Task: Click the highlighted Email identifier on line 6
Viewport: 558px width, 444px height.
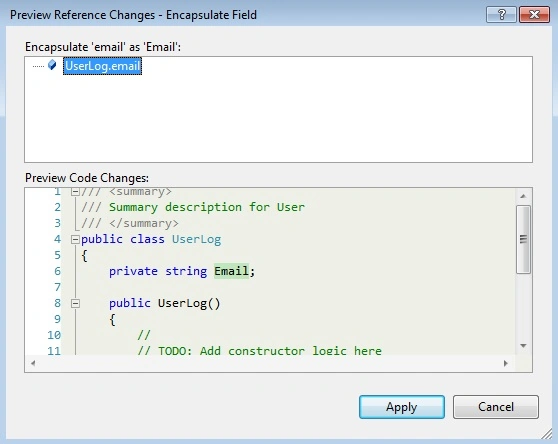Action: pos(231,271)
